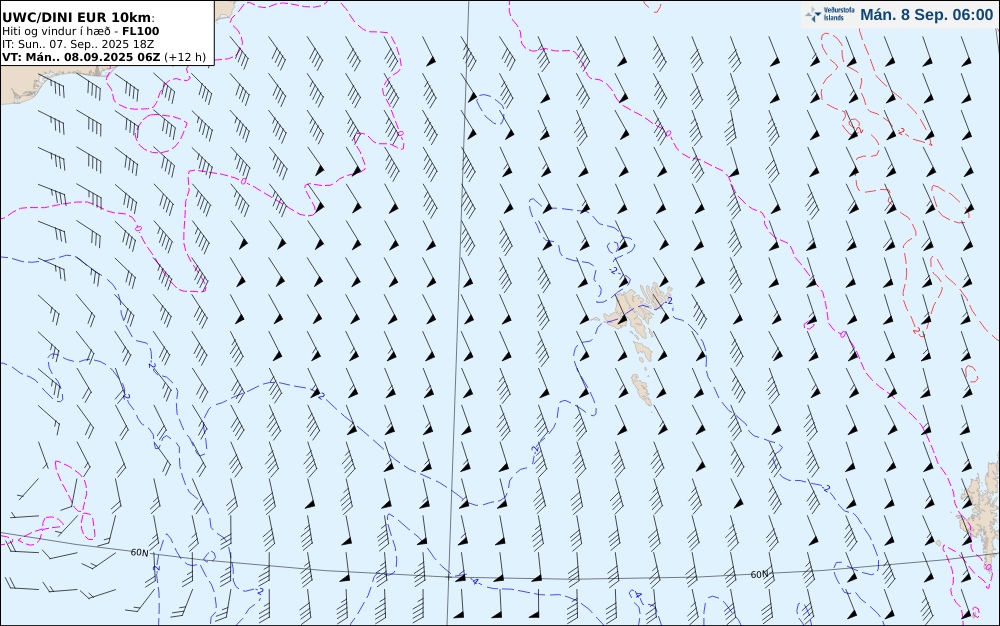Click the 'VT: Mán.. 08.09.2025 06Z' line

tap(104, 57)
